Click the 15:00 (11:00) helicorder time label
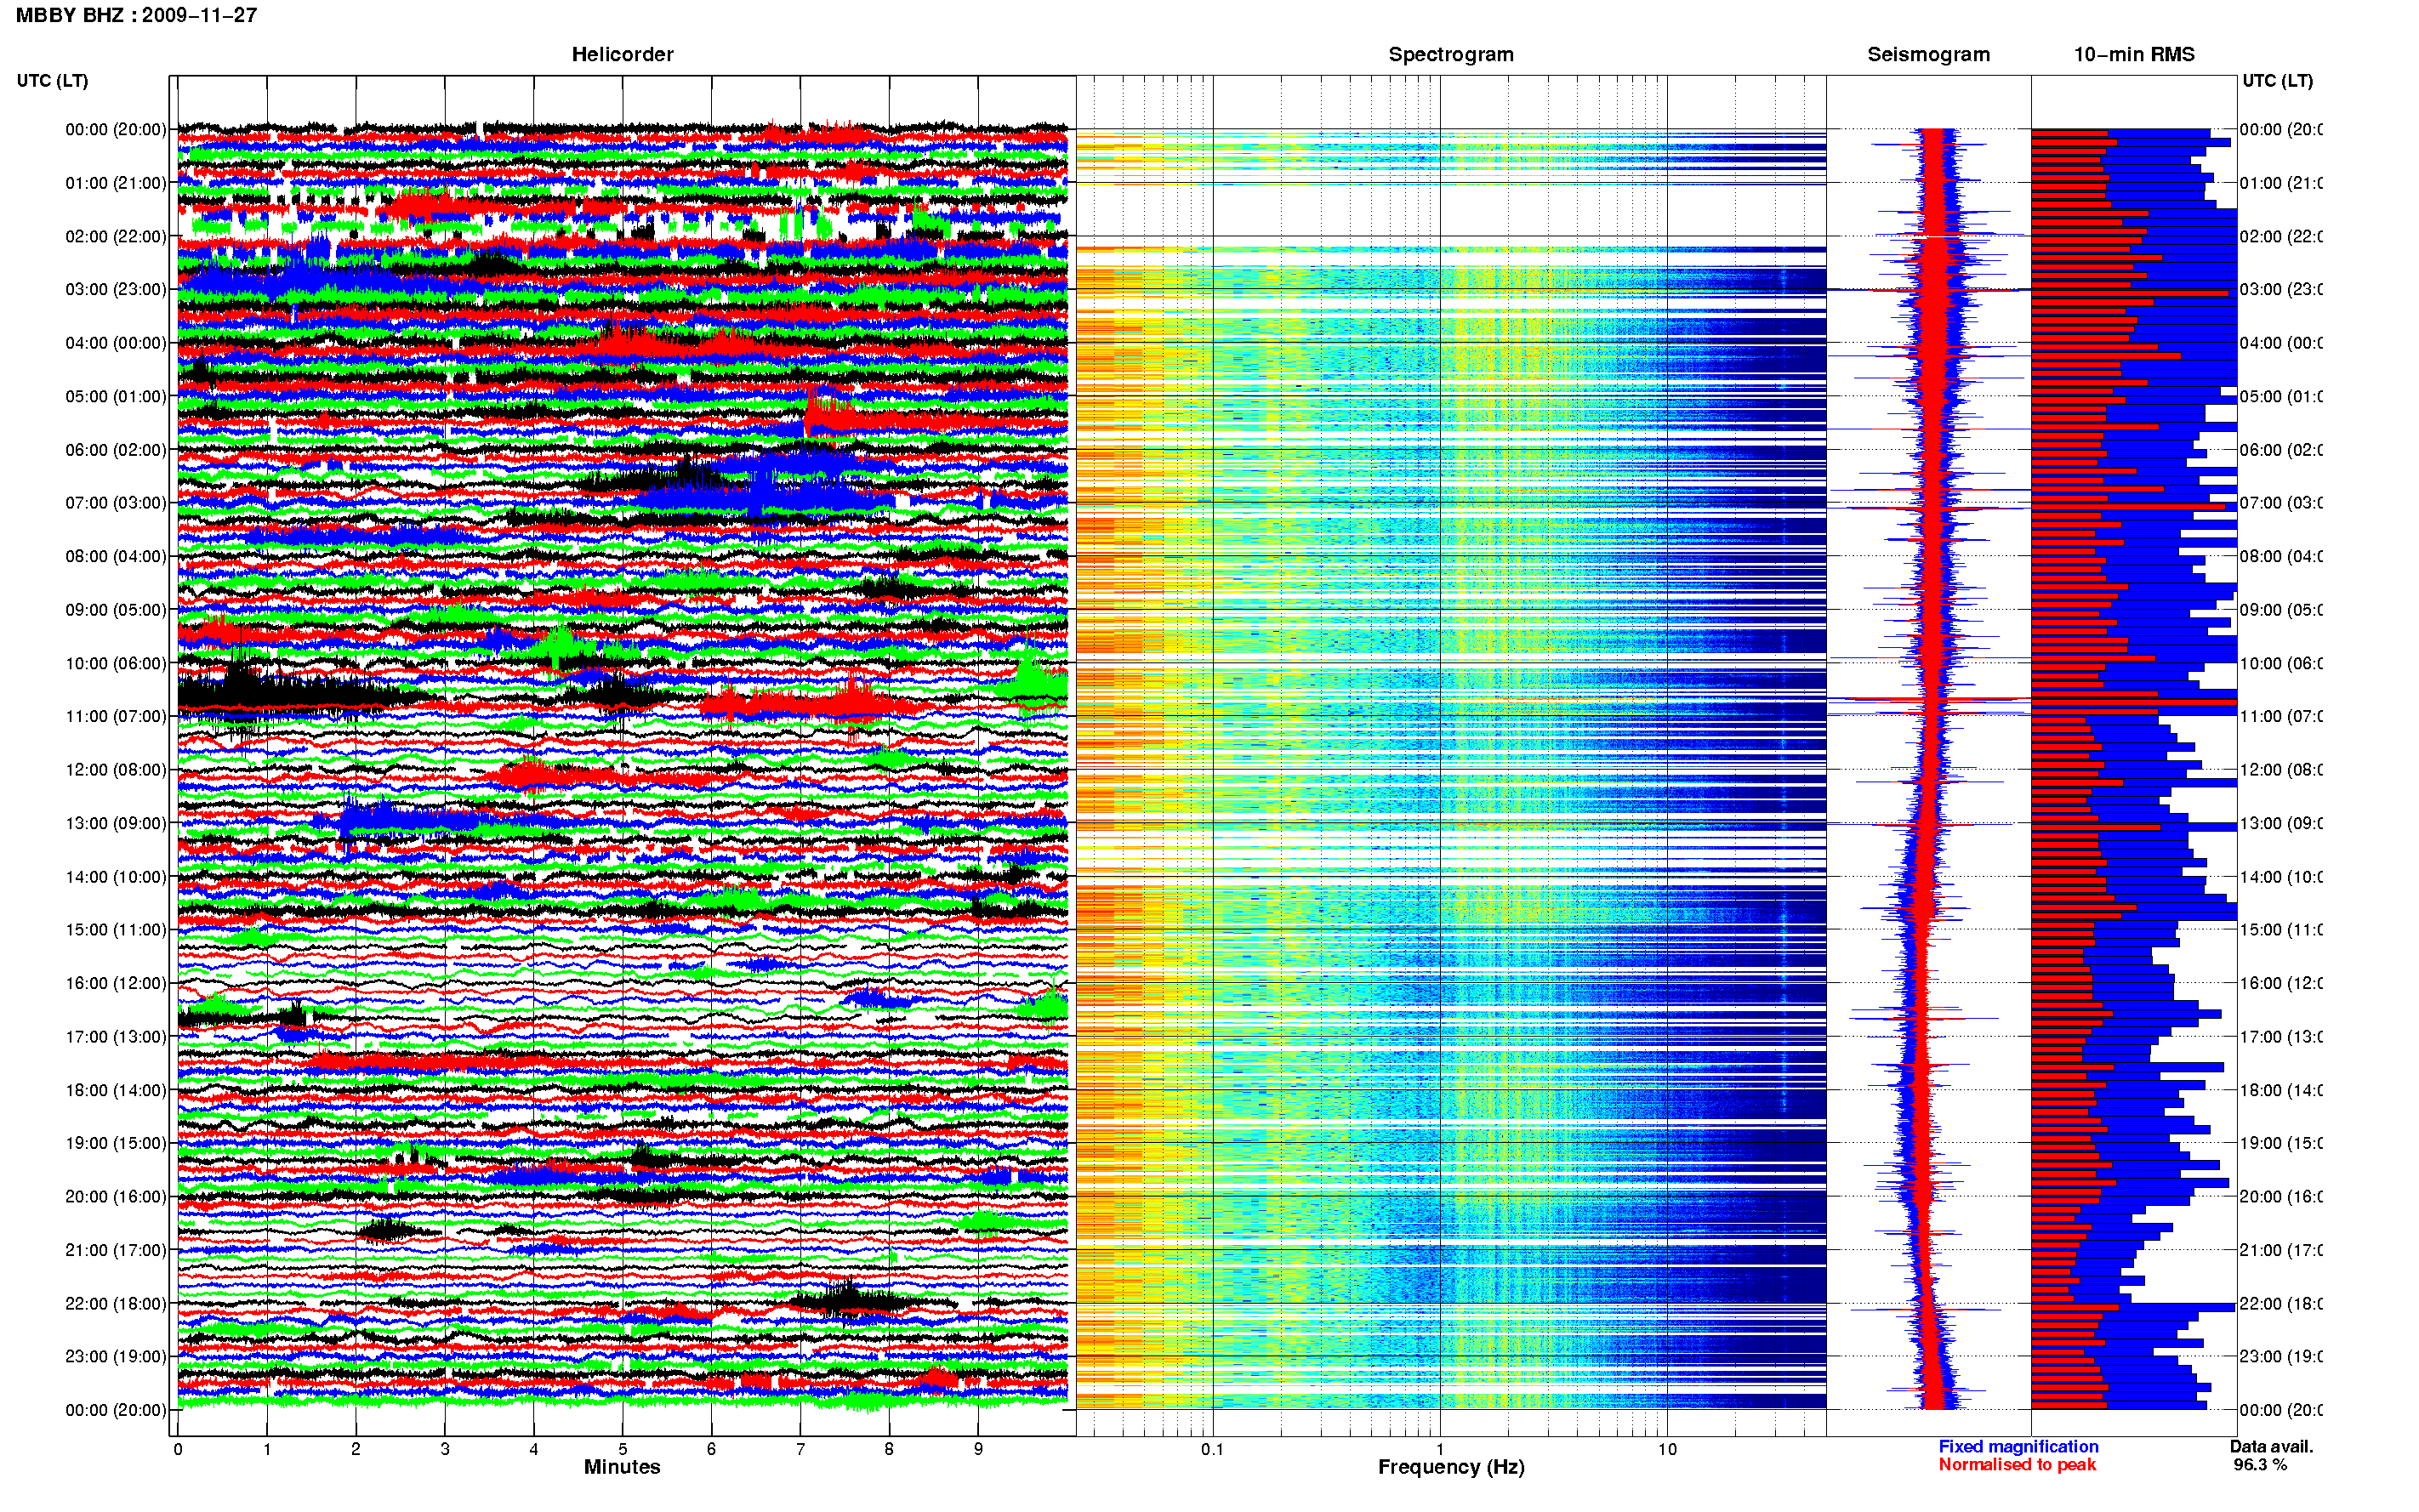 click(116, 929)
